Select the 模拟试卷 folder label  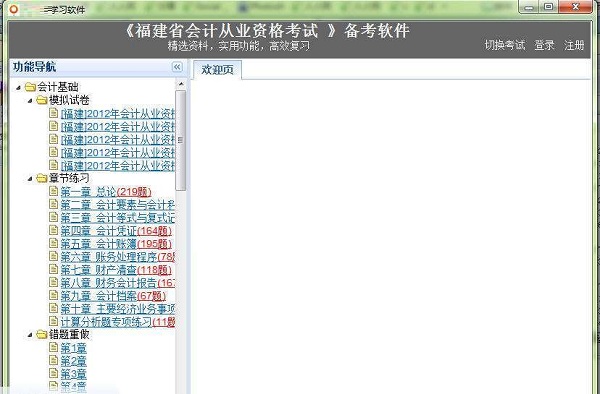69,100
